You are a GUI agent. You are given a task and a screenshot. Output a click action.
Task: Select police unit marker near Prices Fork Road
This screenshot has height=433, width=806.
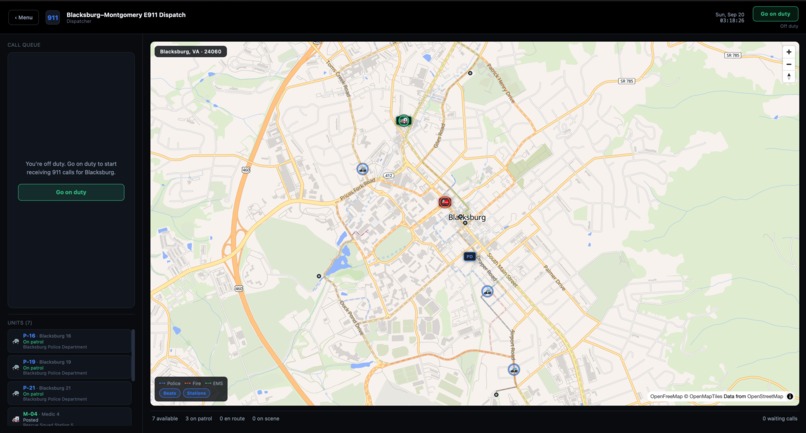click(362, 169)
